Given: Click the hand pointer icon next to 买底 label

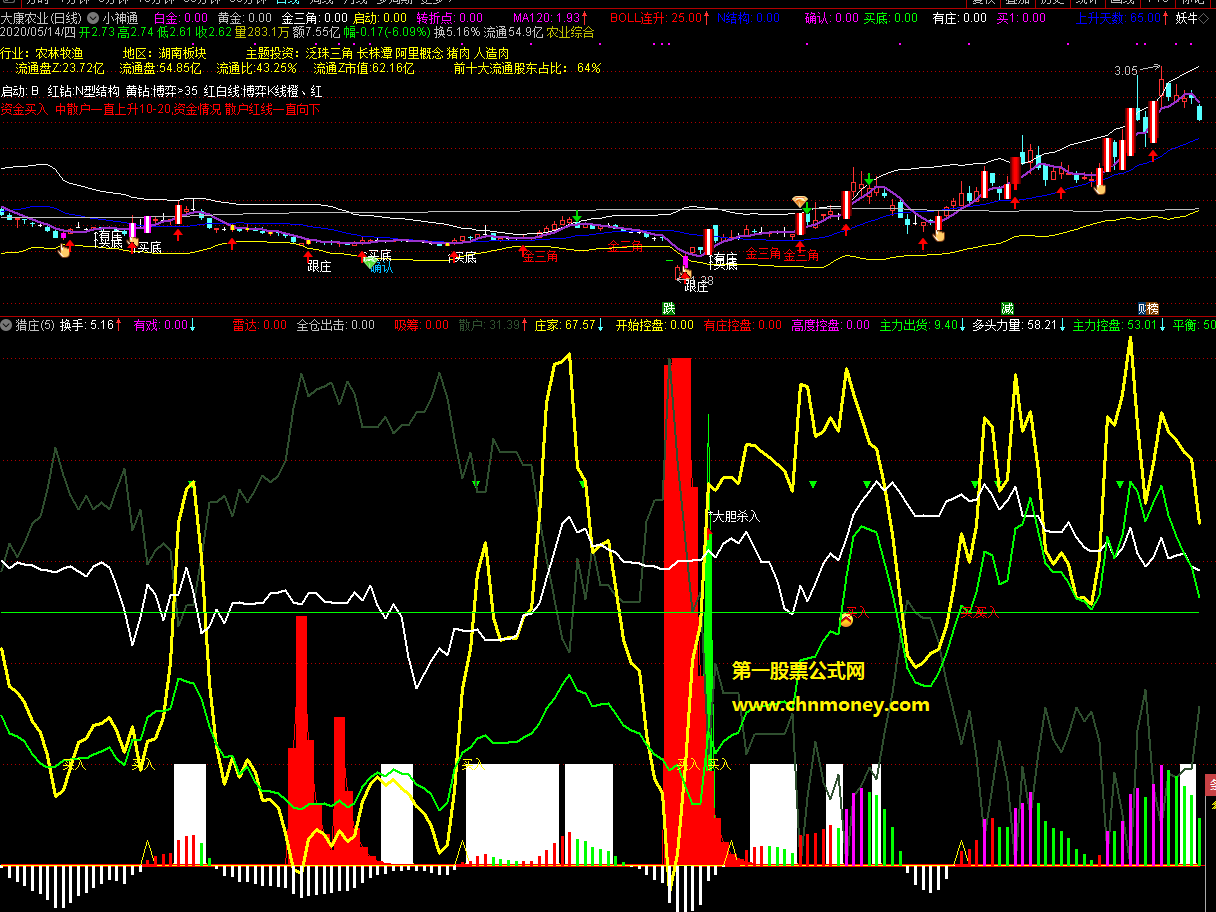Looking at the screenshot, I should 133,243.
